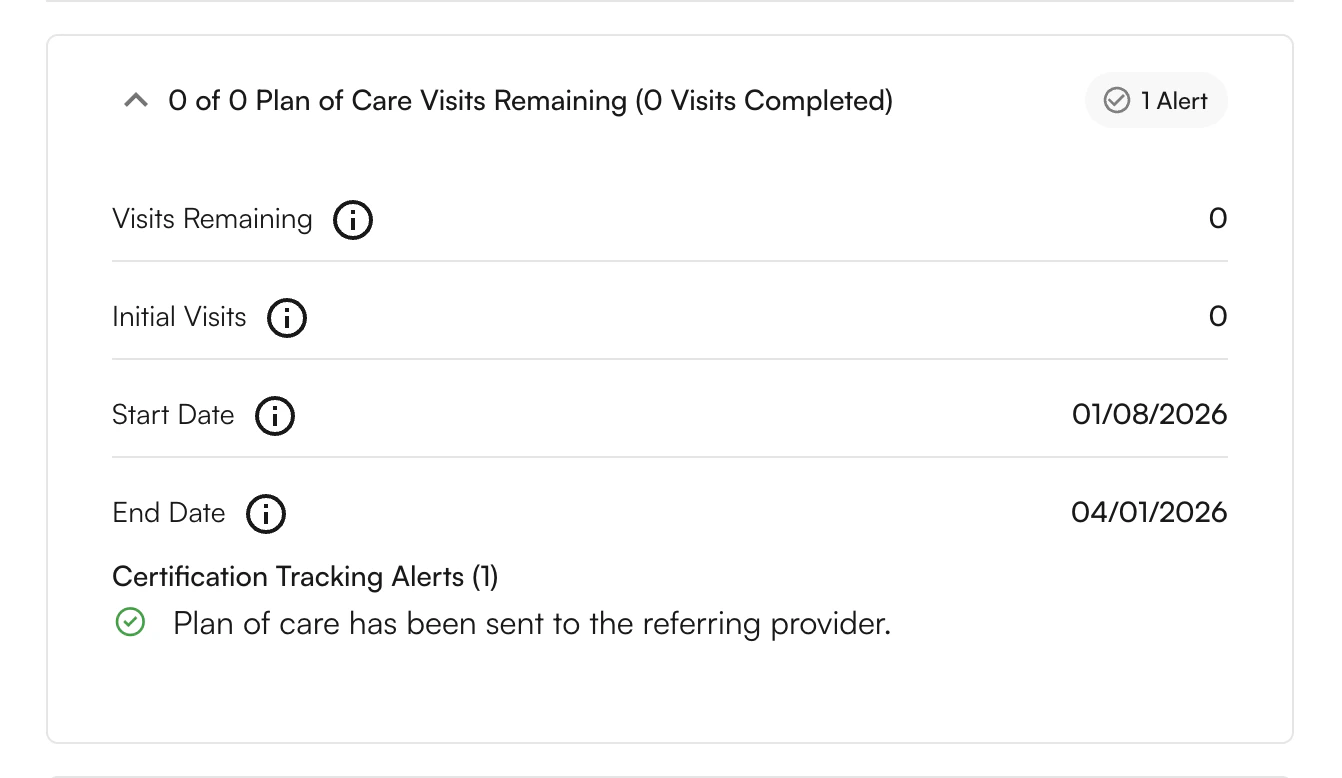Select the Plan of Care Visits header title

click(531, 100)
